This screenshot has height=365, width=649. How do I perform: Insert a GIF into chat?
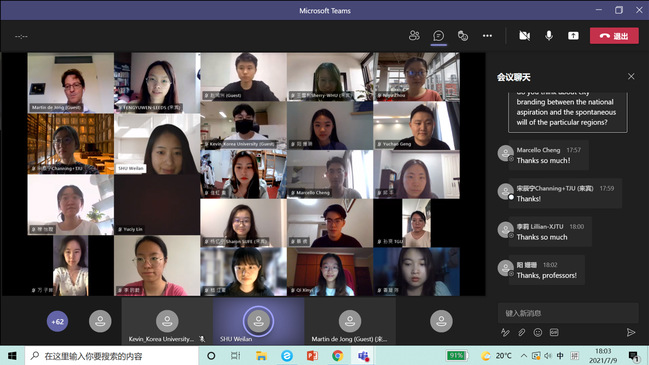554,332
